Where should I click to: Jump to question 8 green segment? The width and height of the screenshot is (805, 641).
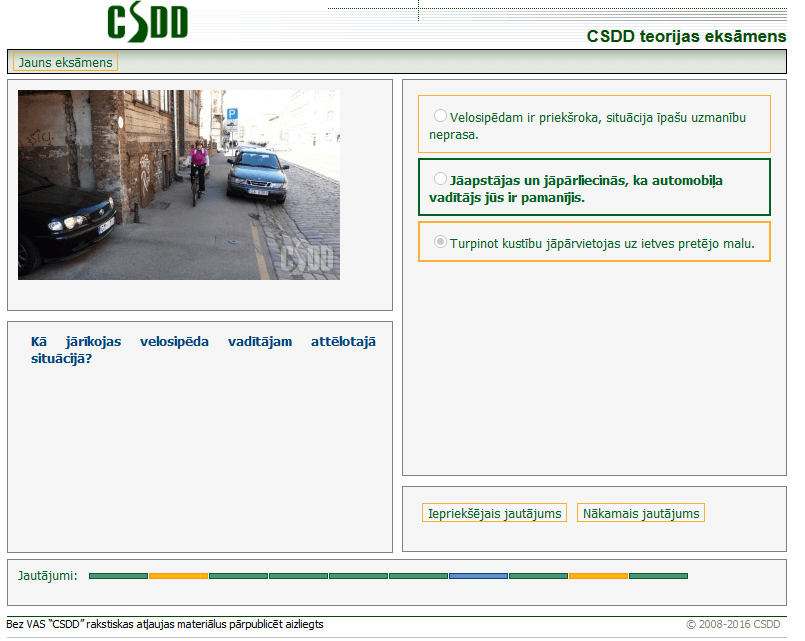(539, 576)
